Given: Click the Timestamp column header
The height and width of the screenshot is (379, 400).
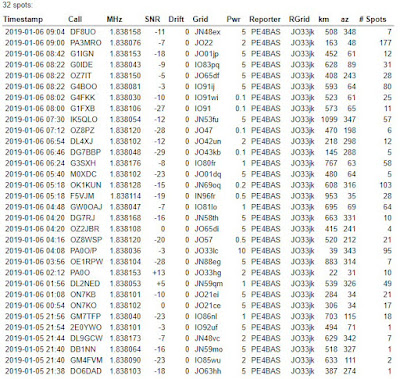Looking at the screenshot, I should (x=23, y=19).
